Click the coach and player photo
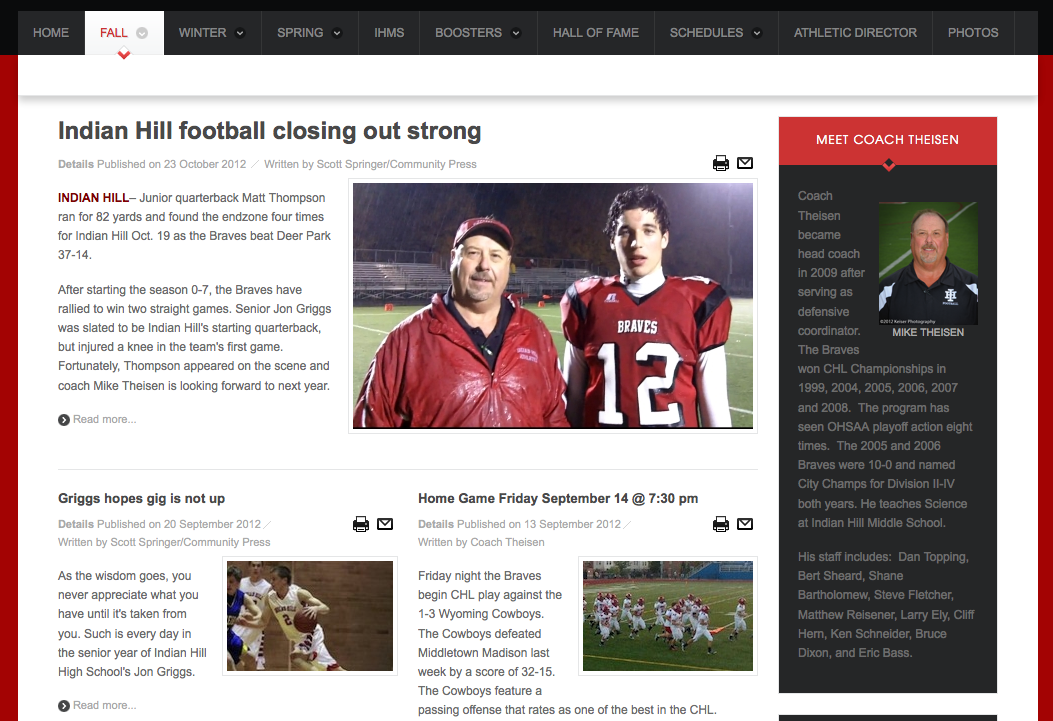Screen dimensions: 1053x721 click(x=553, y=305)
